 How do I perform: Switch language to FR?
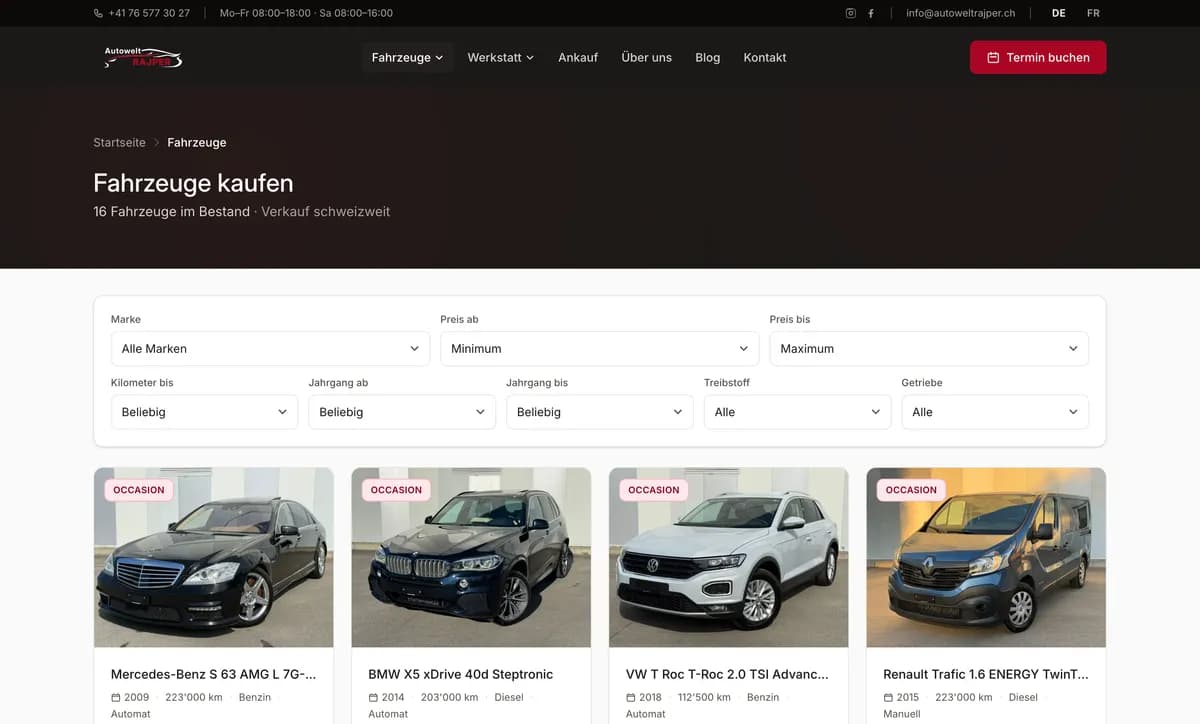pos(1093,13)
